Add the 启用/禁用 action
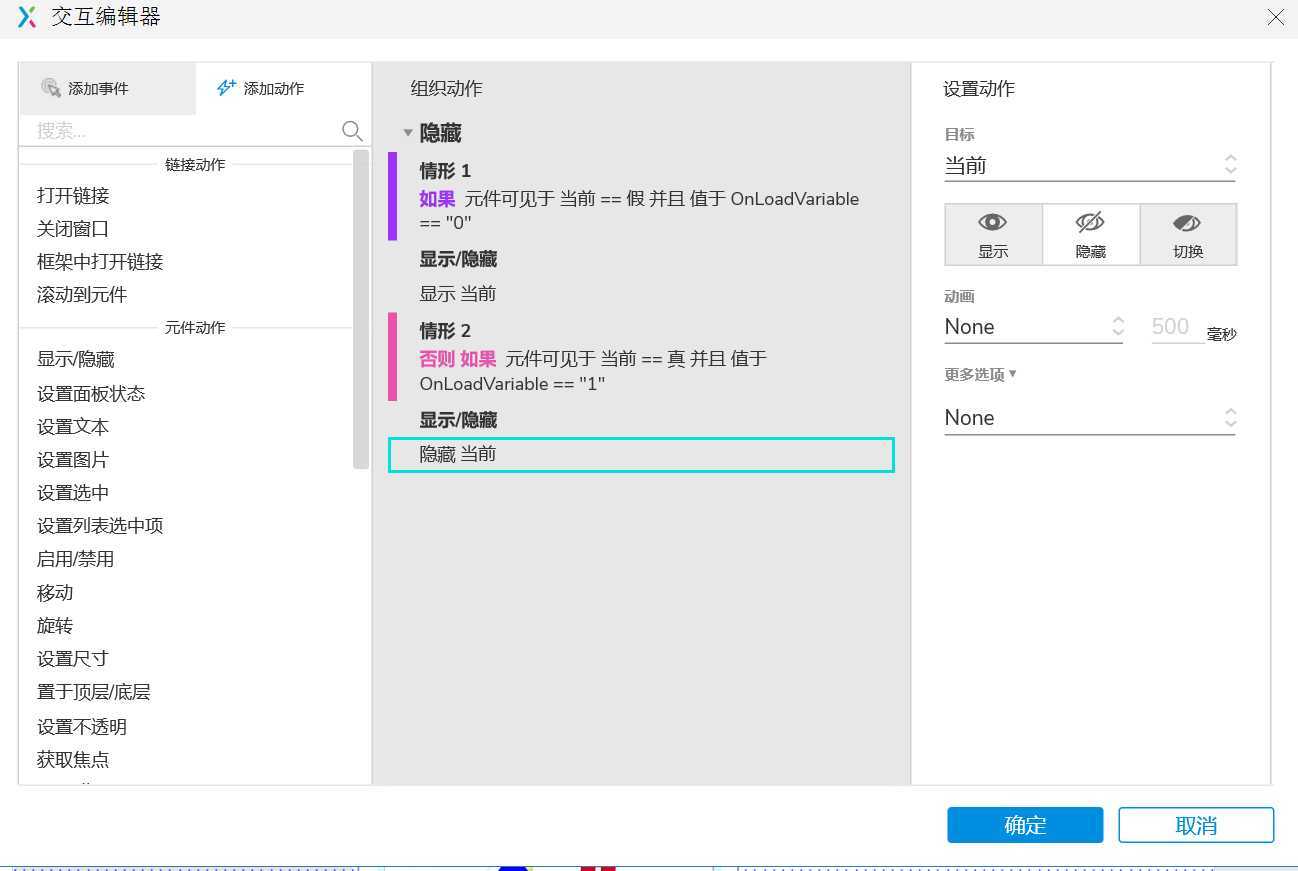This screenshot has height=871, width=1298. pos(76,559)
